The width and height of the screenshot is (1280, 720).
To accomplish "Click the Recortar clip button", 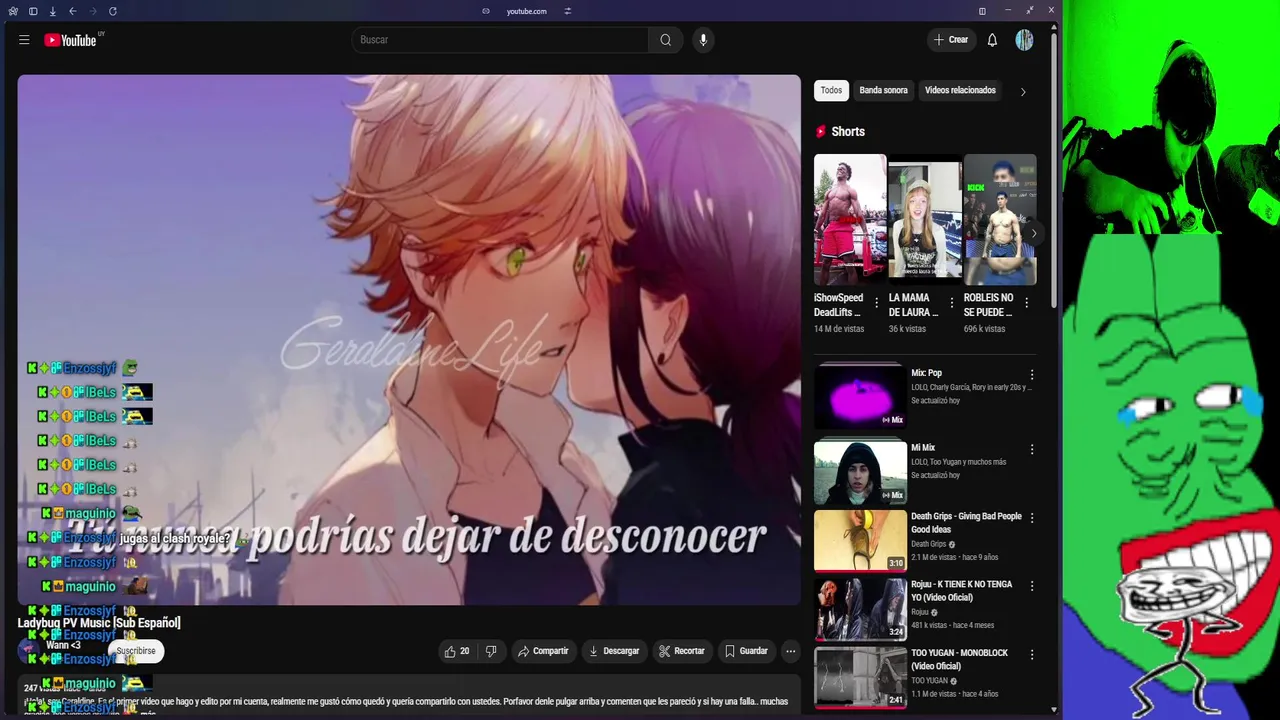I will pyautogui.click(x=681, y=651).
